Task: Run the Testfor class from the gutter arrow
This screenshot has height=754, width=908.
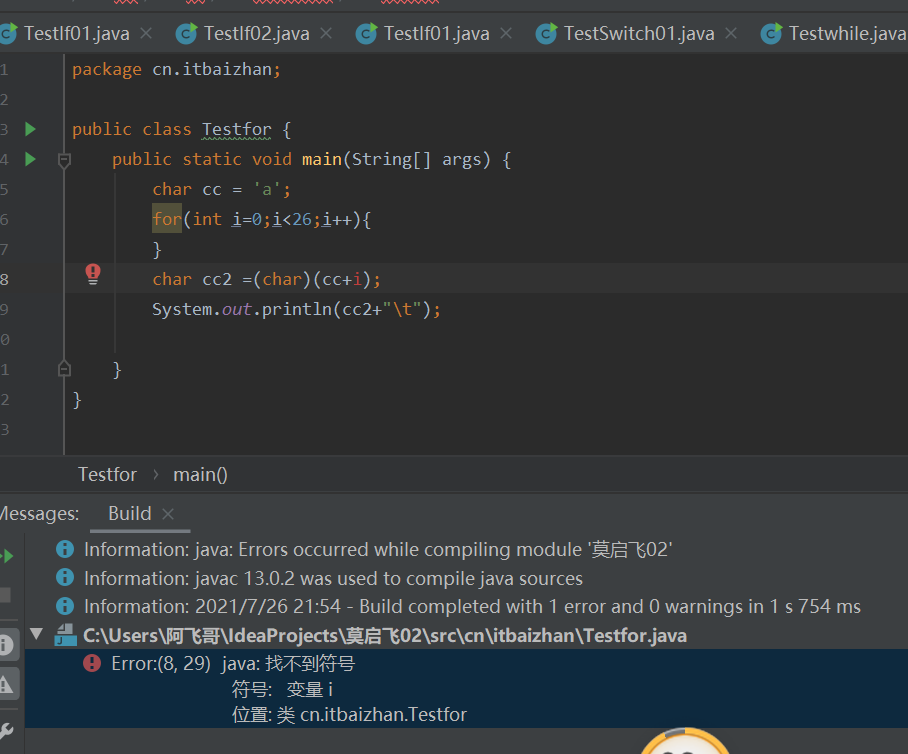Action: [31, 129]
